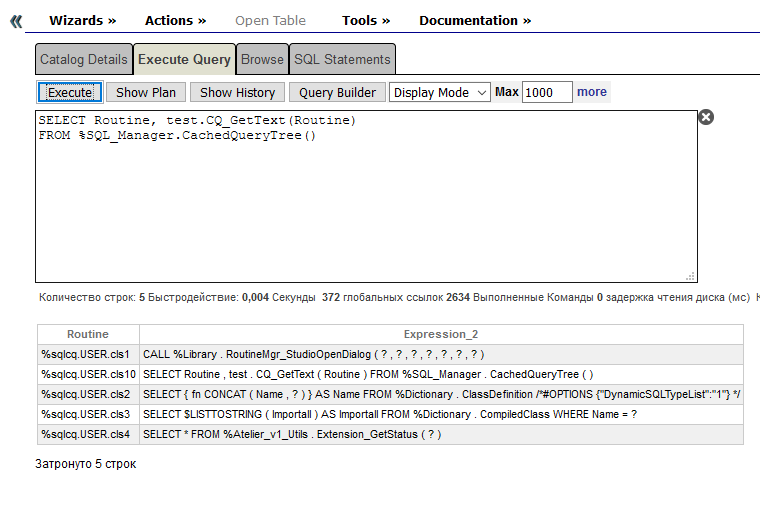This screenshot has width=760, height=530.
Task: Open the Documentation menu
Action: [x=475, y=20]
